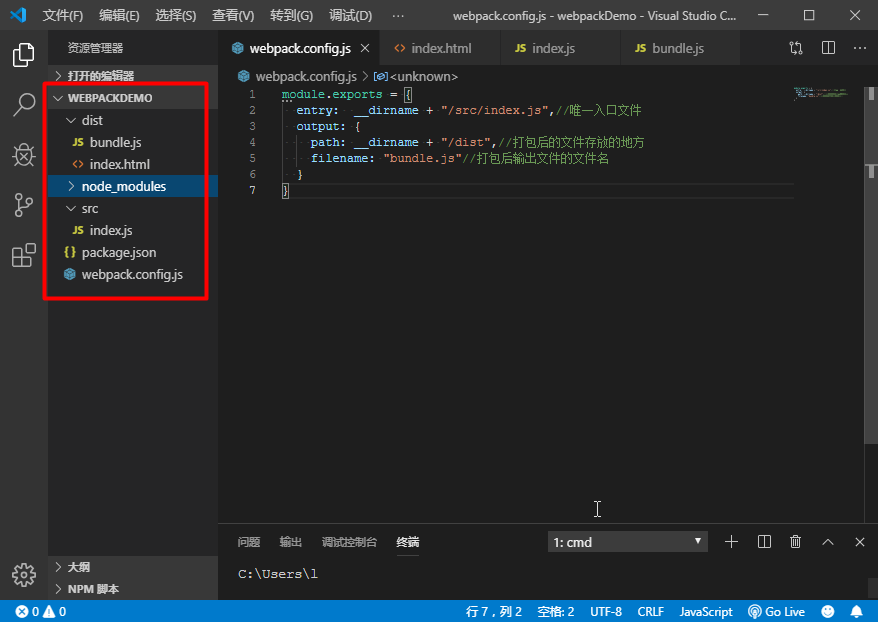This screenshot has height=622, width=878.
Task: Open index.html in the dist folder tree
Action: (x=133, y=165)
